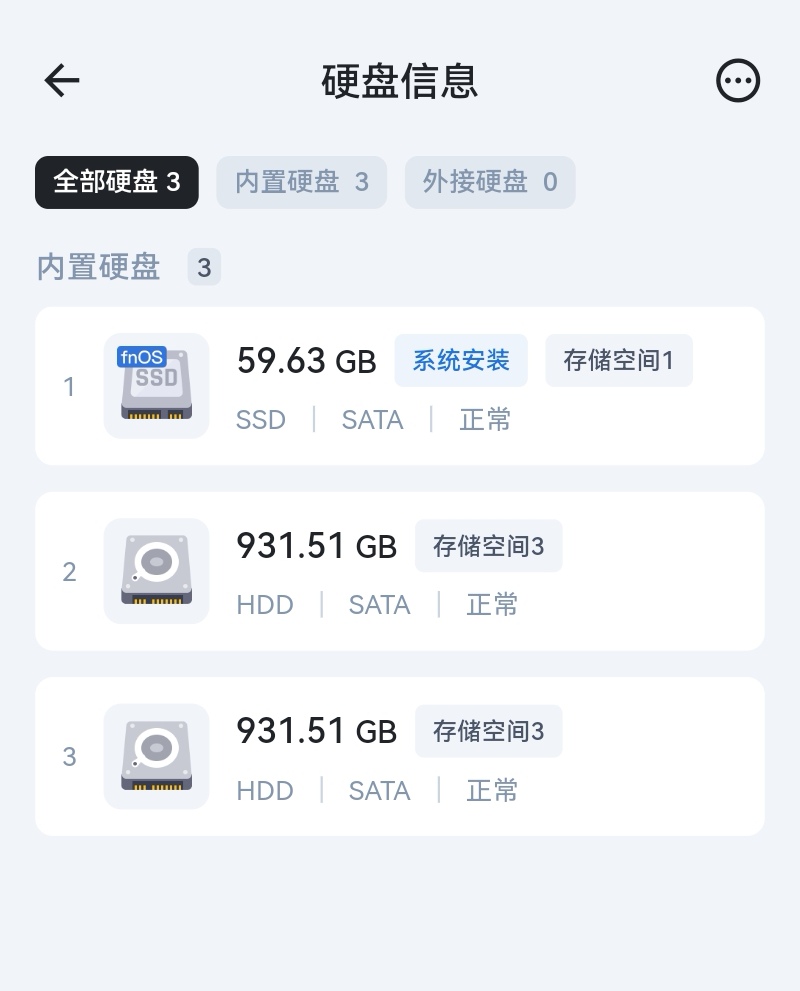Click the 内置硬盘 section heading

(99, 267)
